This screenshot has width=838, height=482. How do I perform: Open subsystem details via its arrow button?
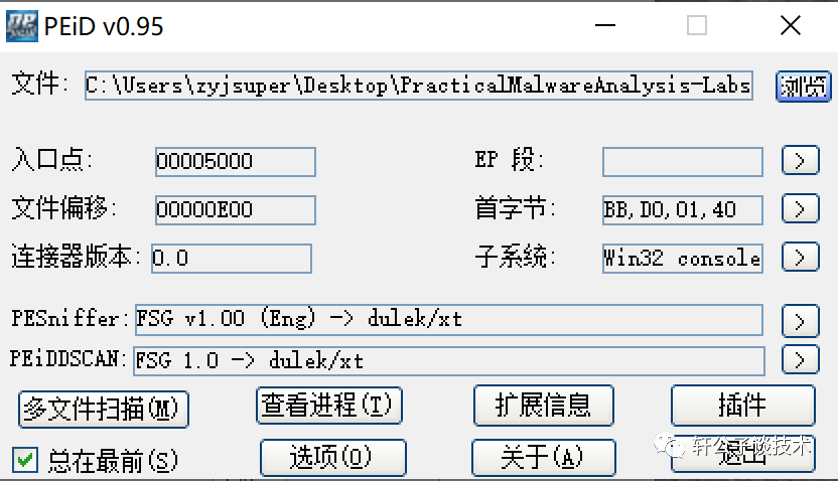(800, 257)
